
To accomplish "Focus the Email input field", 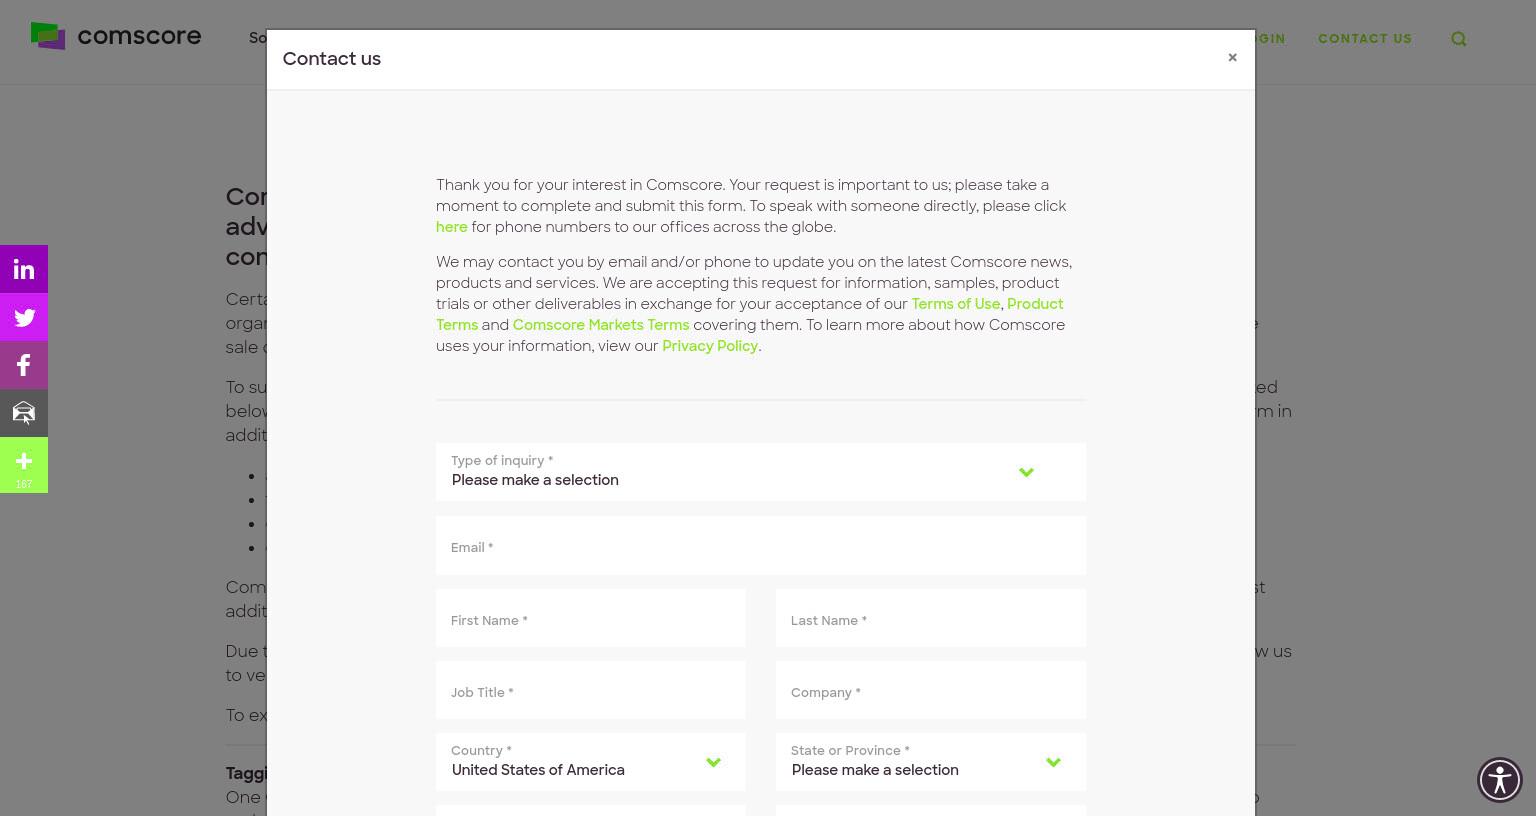I will pos(761,546).
